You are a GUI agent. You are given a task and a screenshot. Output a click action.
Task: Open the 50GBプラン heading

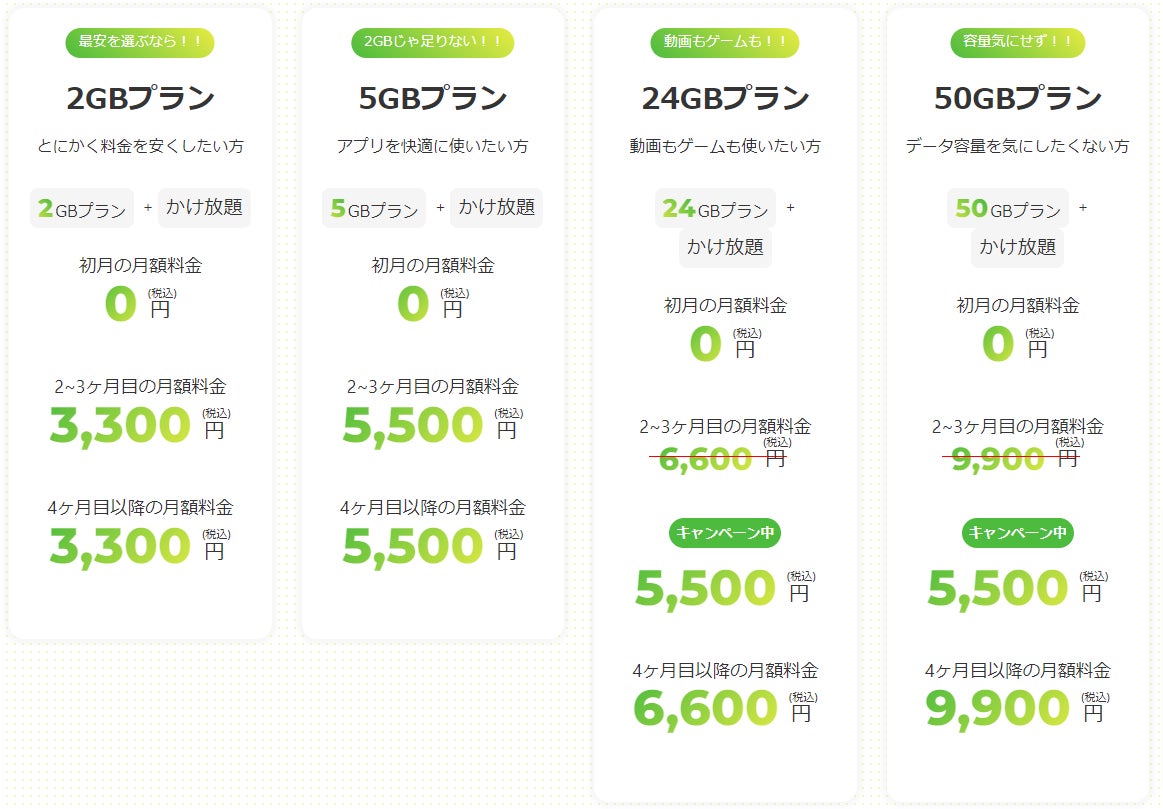1017,99
